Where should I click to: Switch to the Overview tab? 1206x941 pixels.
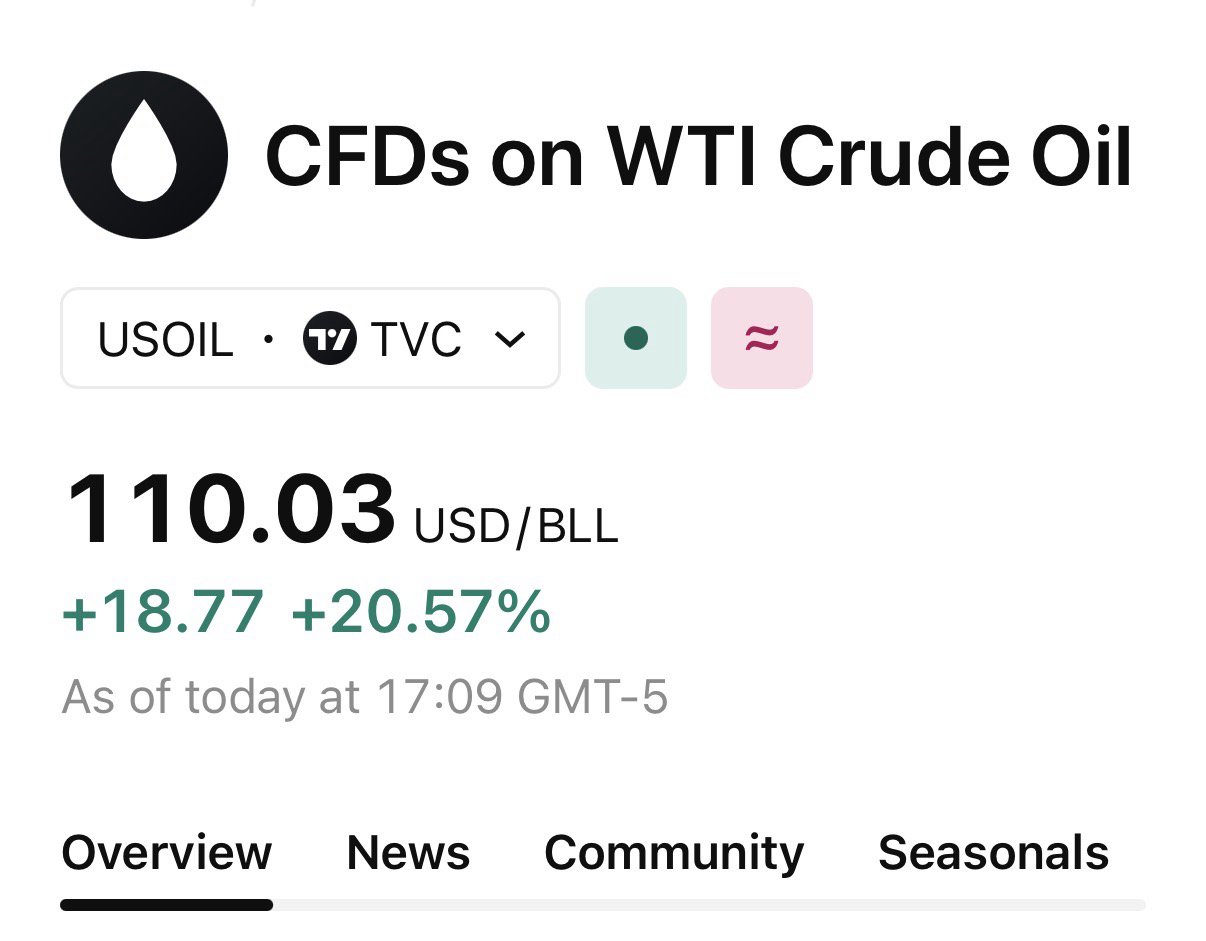[x=166, y=853]
